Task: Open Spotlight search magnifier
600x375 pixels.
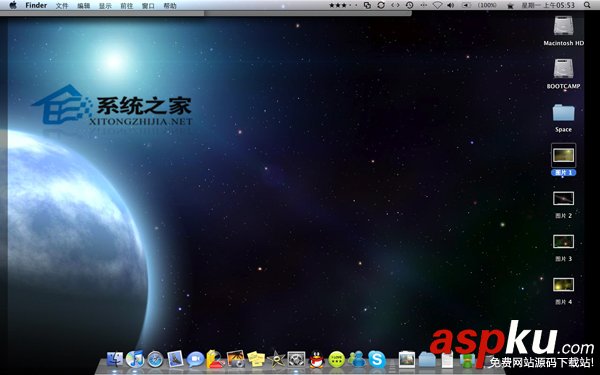Action: click(x=587, y=5)
